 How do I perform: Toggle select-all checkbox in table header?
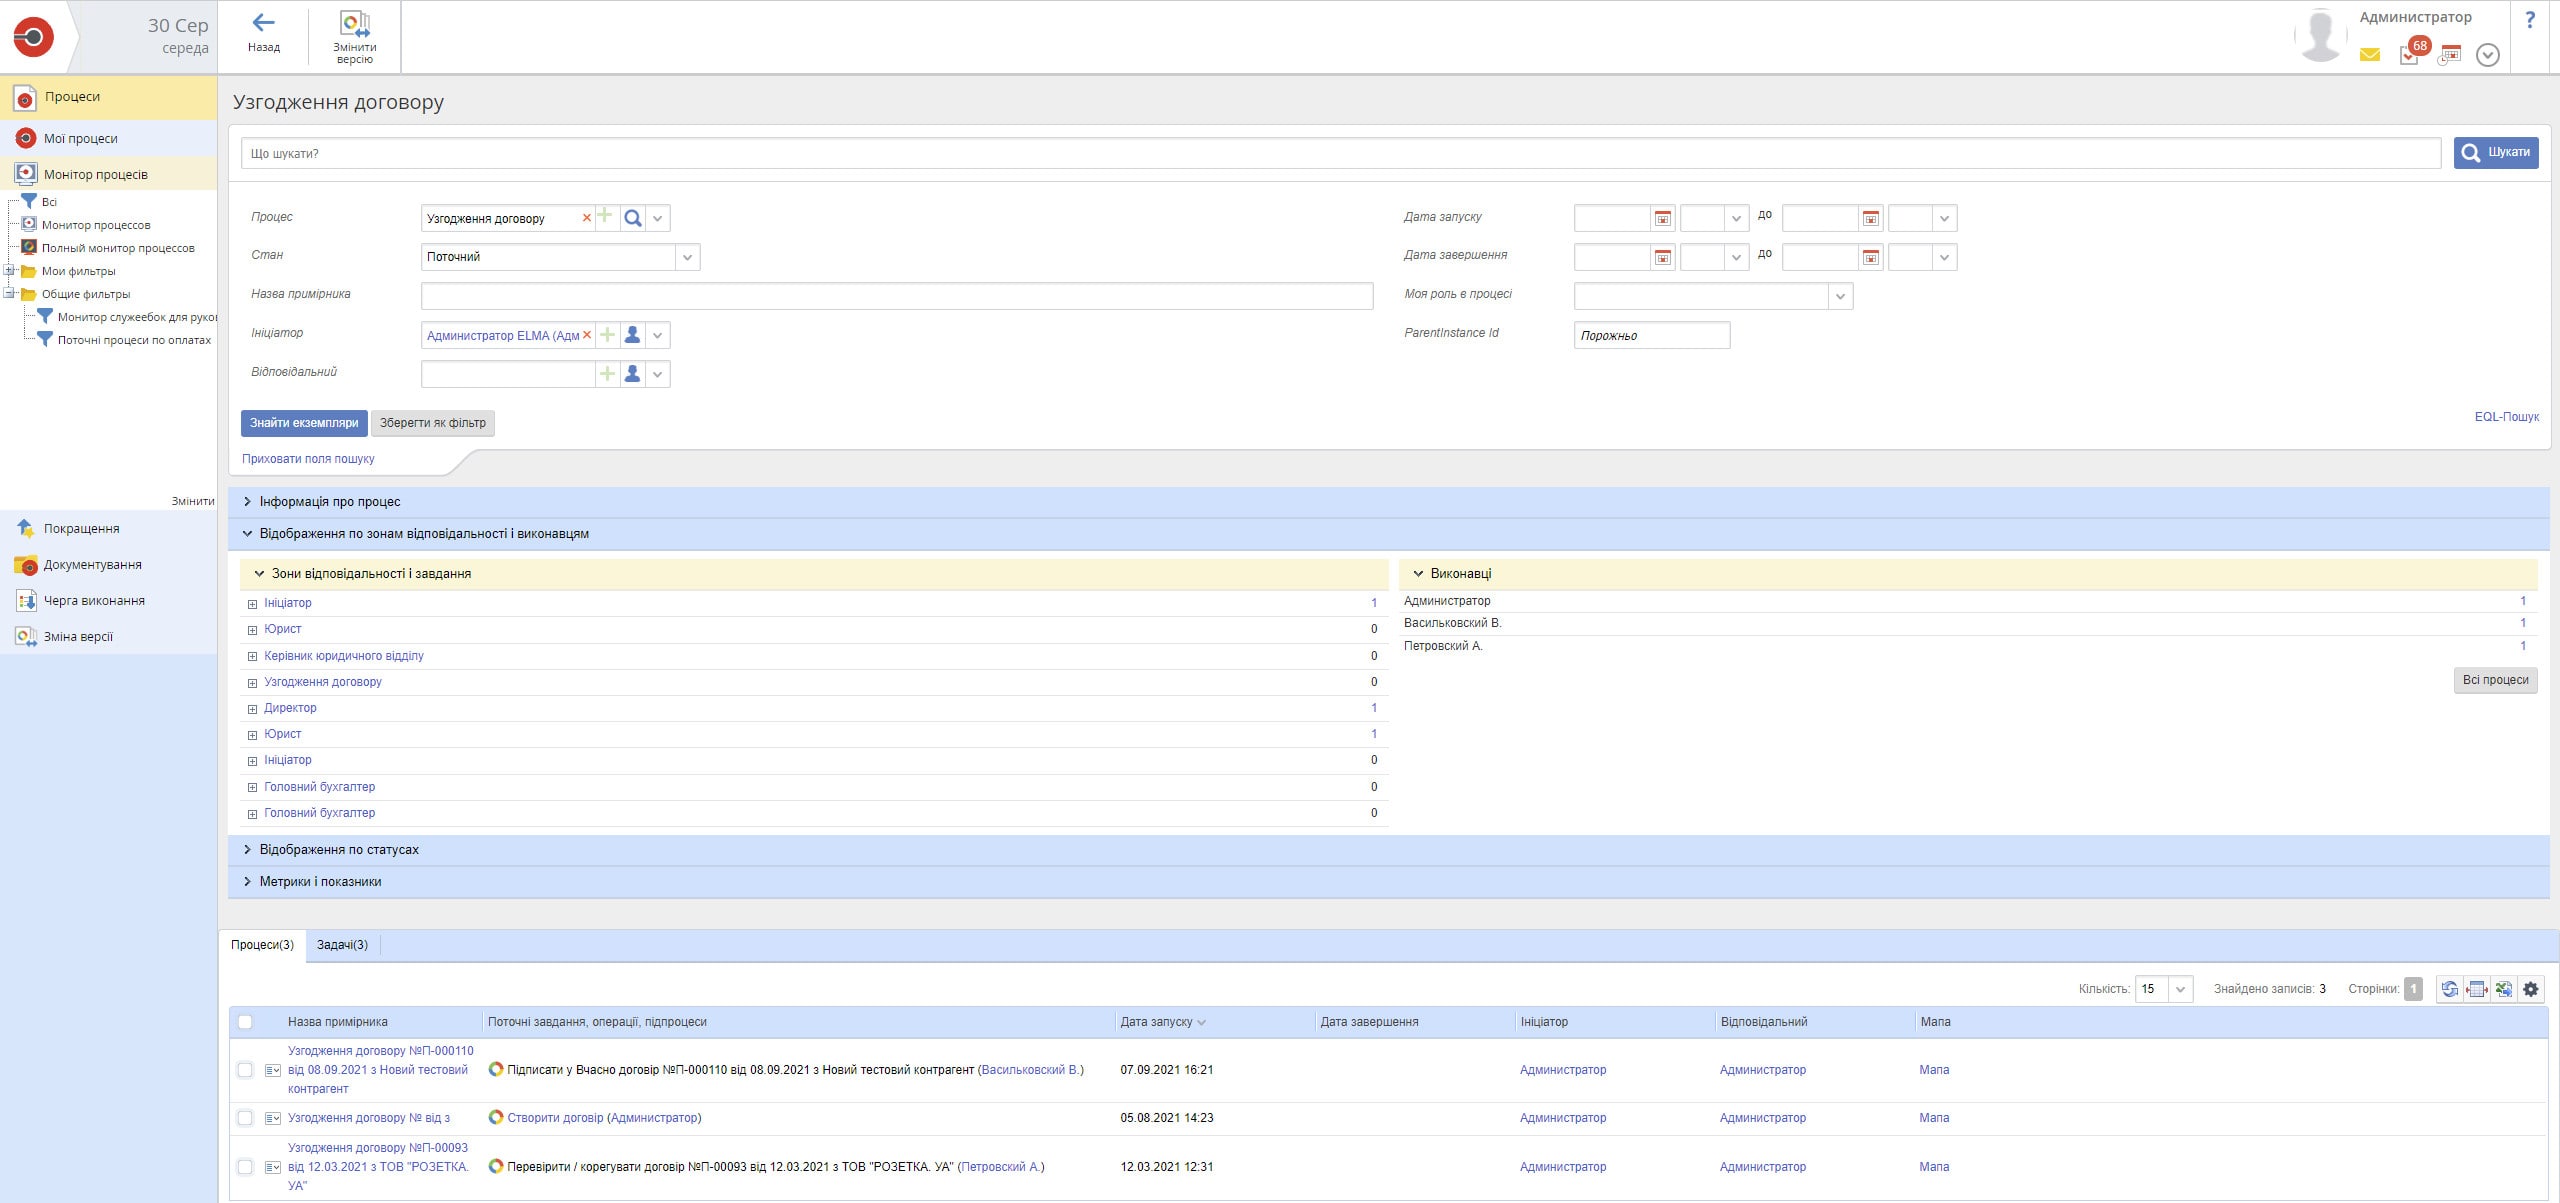click(245, 1022)
